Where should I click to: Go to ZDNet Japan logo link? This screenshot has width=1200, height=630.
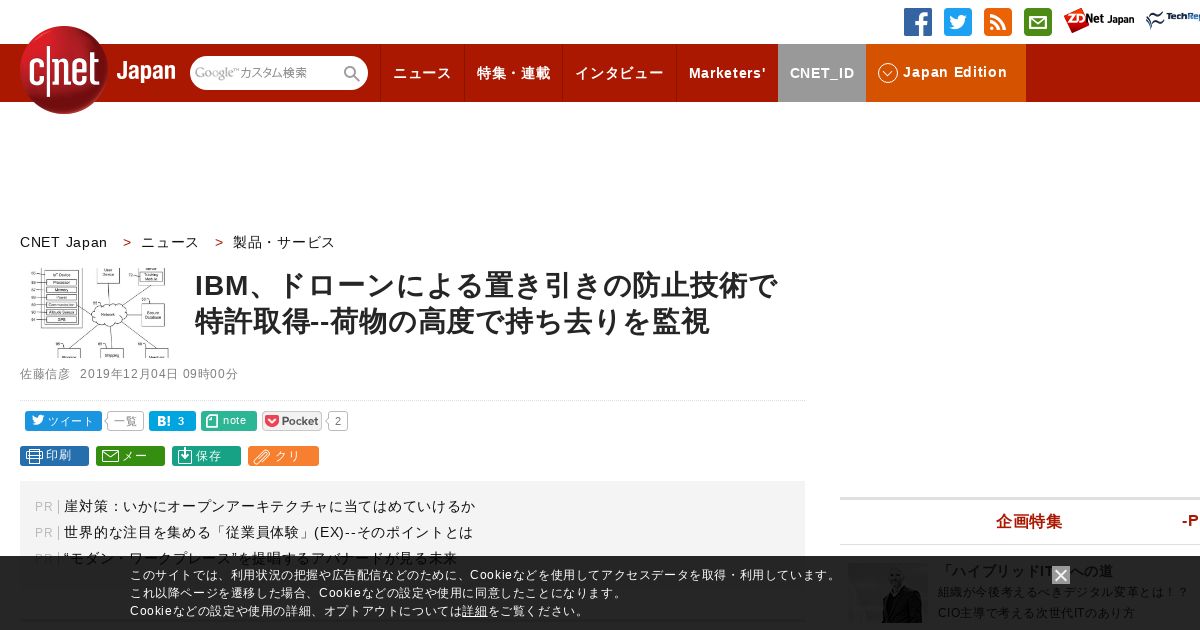click(1099, 20)
